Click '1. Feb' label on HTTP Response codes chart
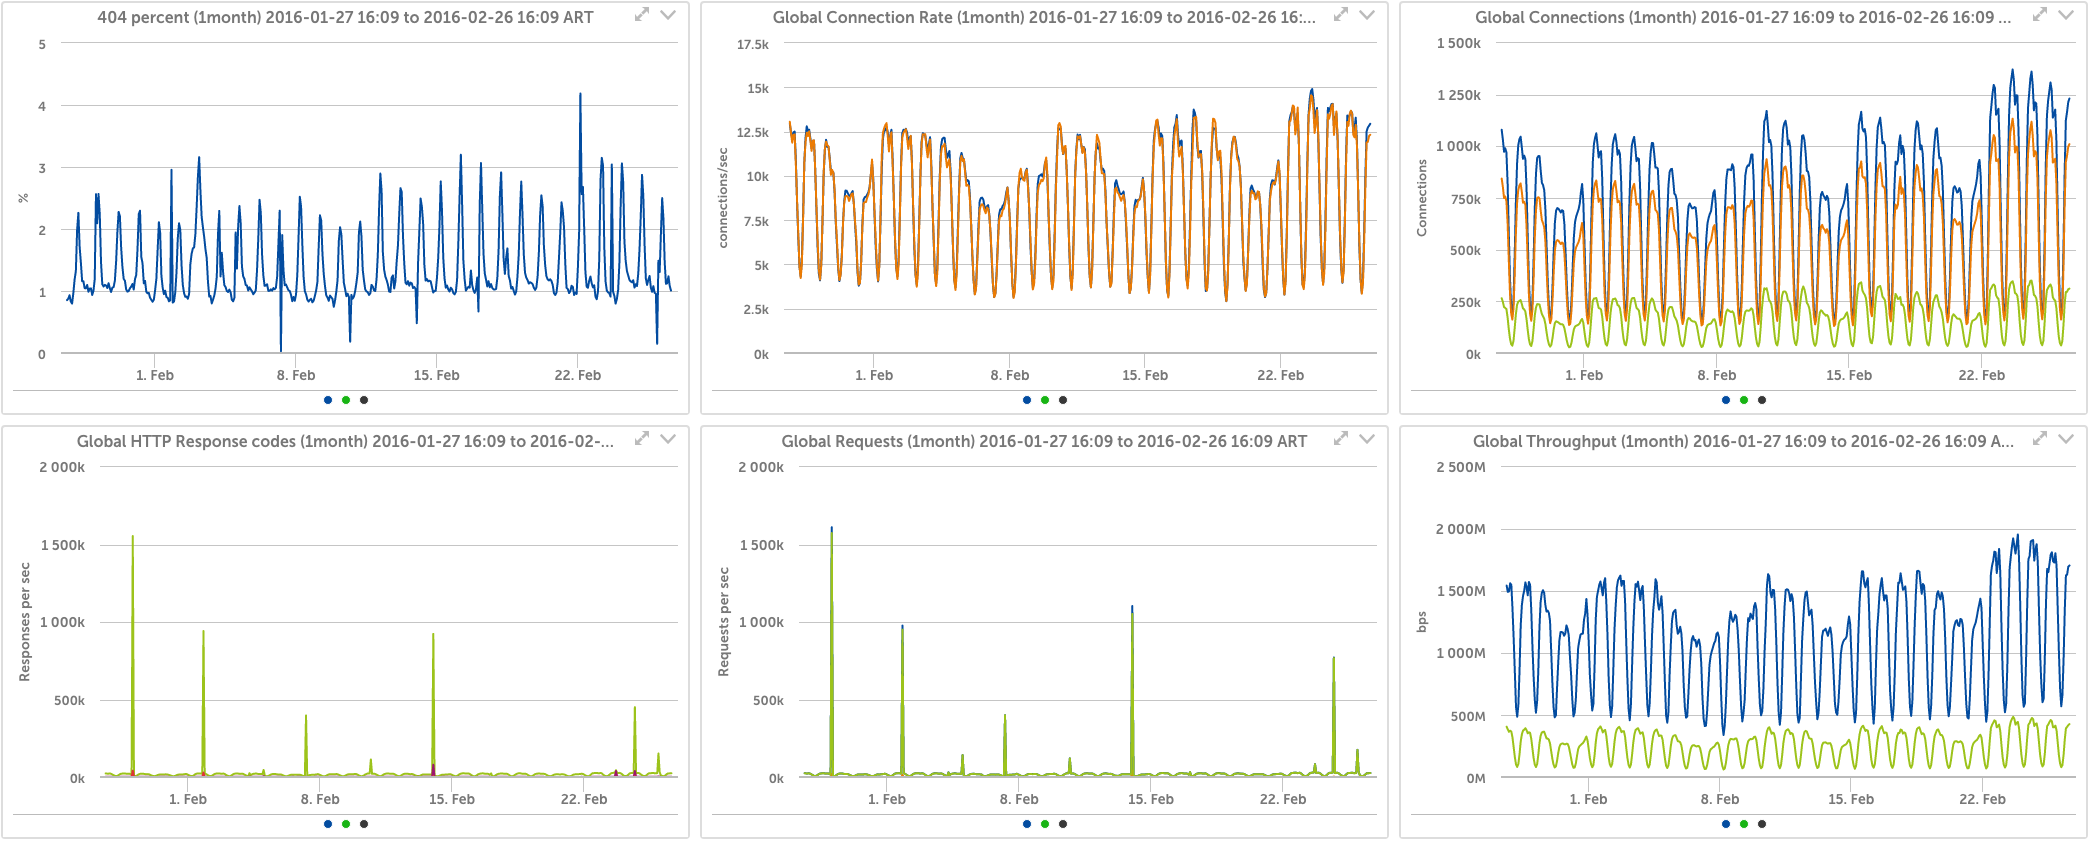Viewport: 2092px width, 843px height. [x=188, y=799]
